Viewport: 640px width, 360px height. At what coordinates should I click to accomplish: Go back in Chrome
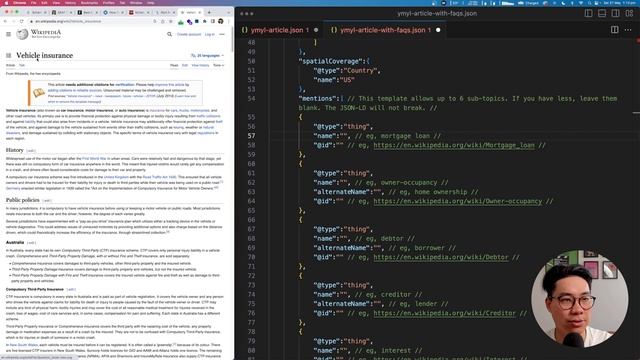coord(5,21)
